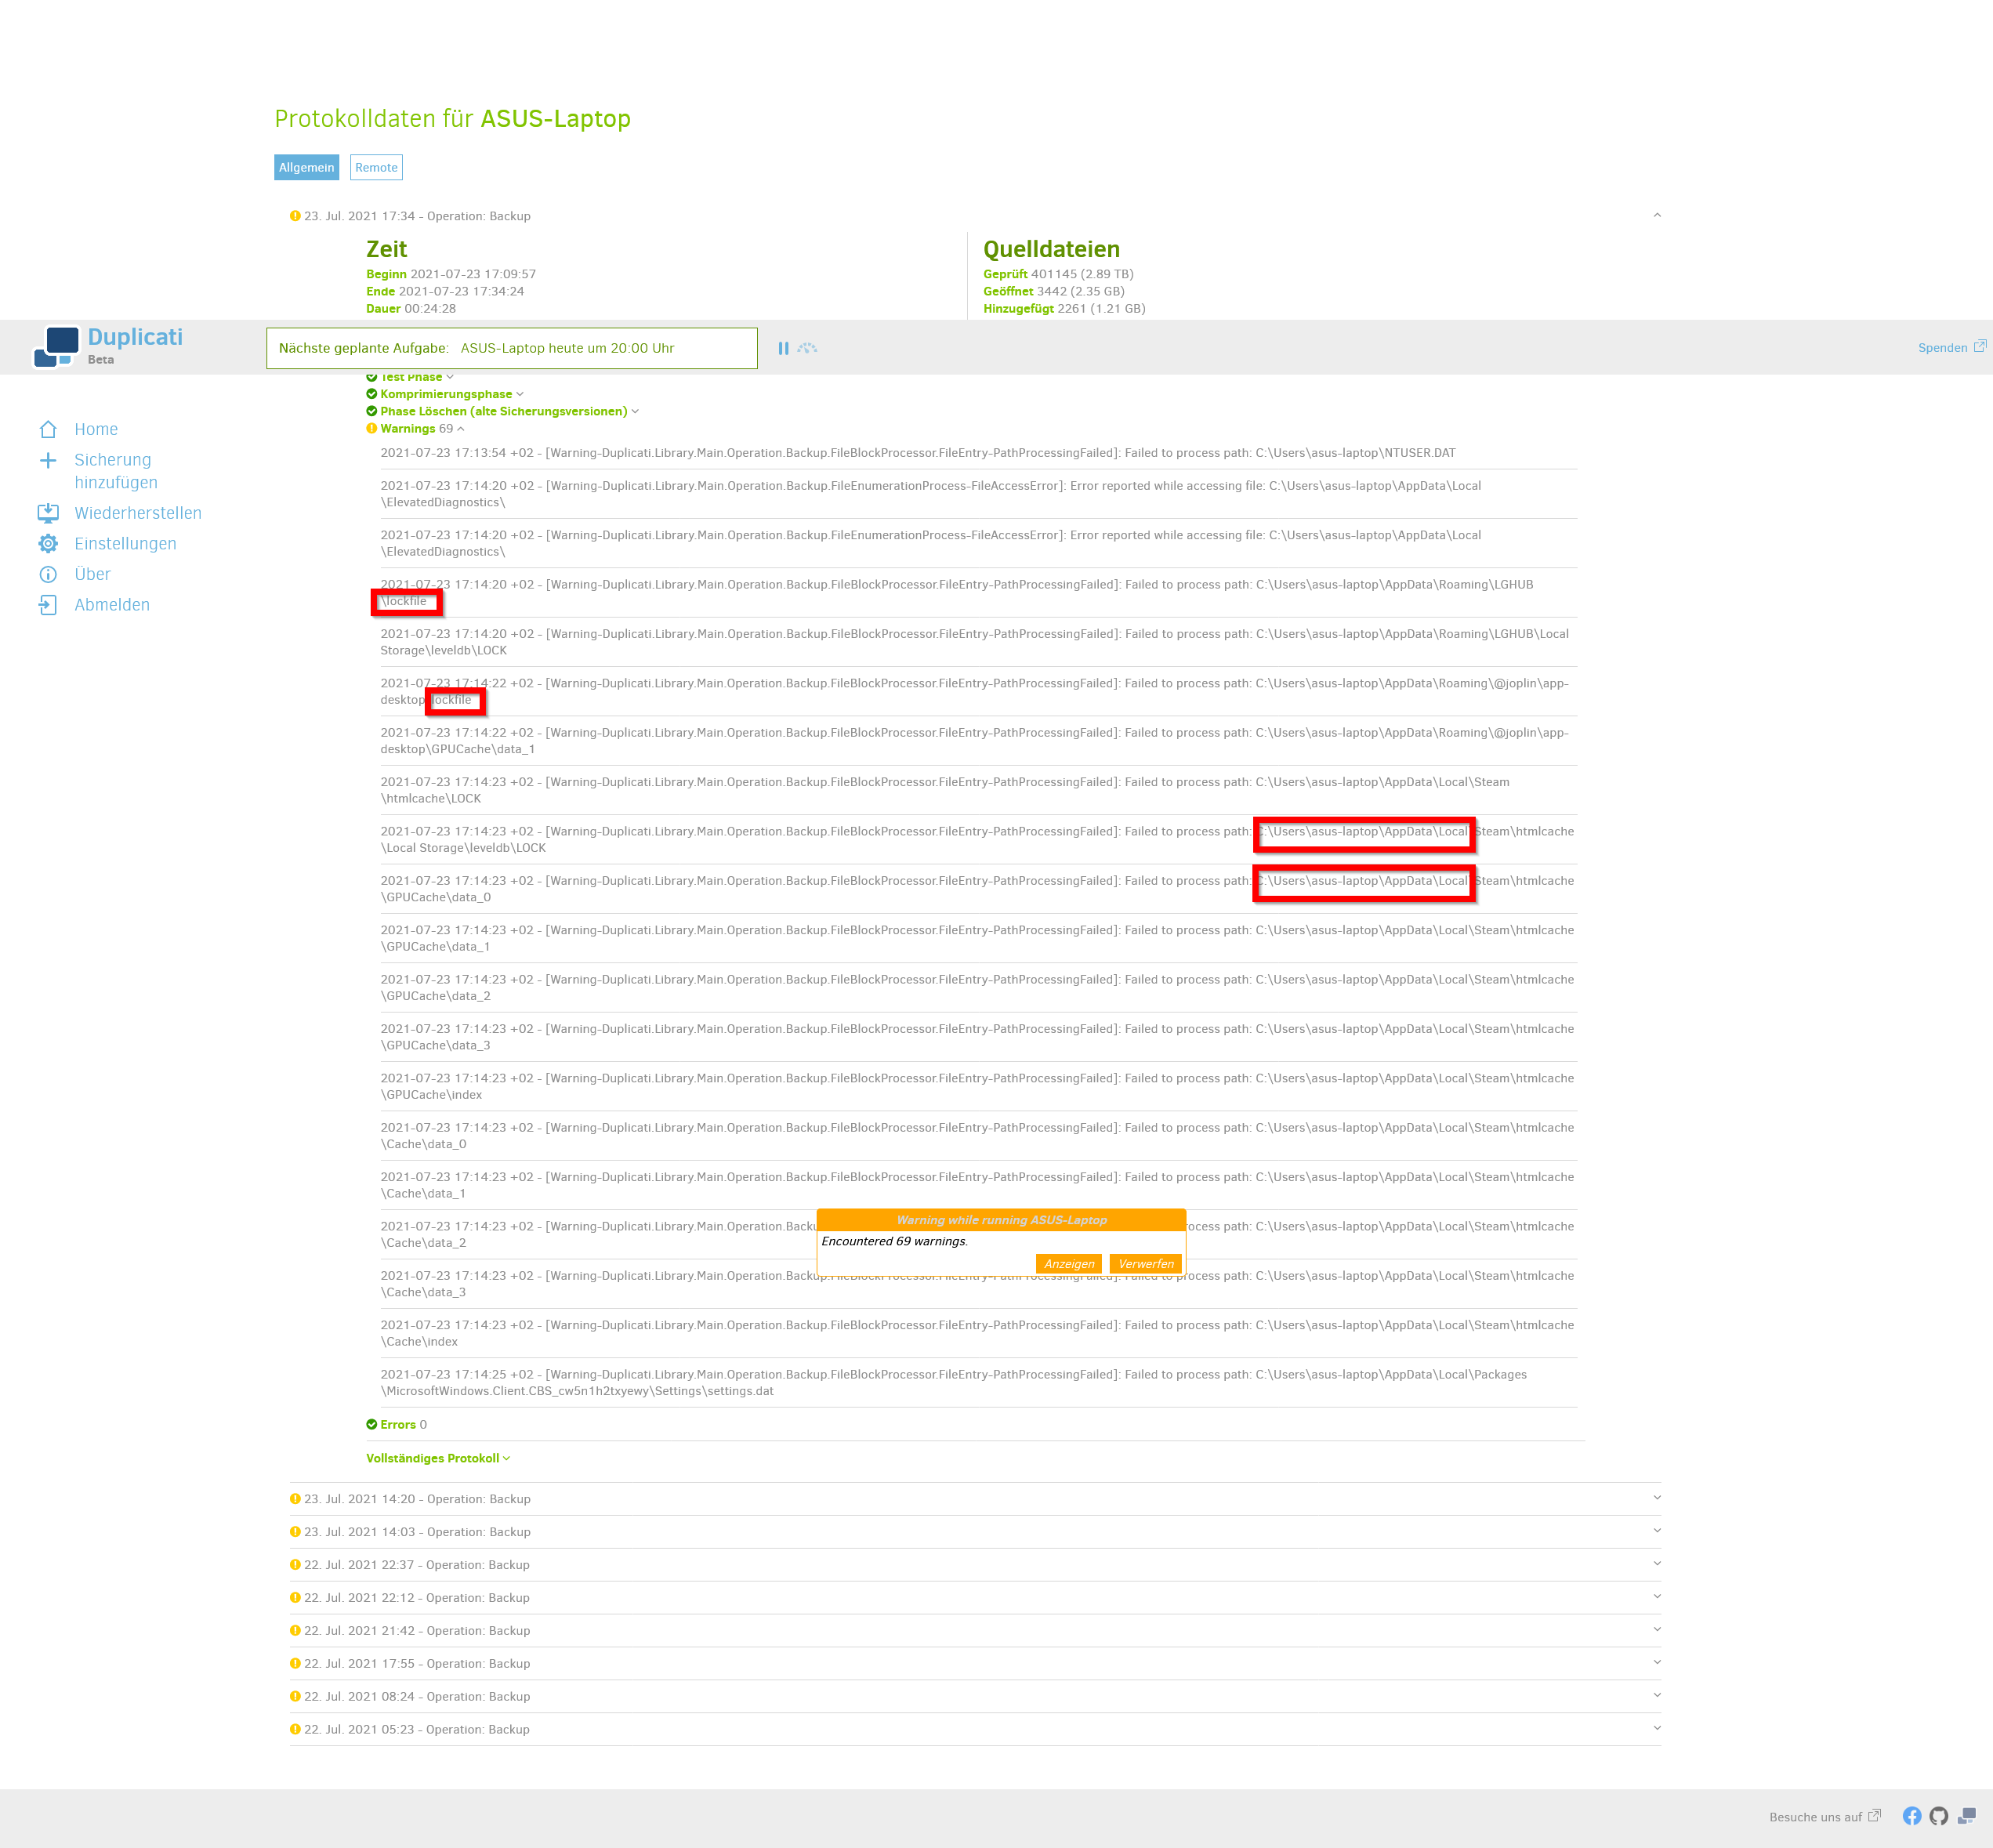
Task: Open the Über info page
Action: pos(92,574)
